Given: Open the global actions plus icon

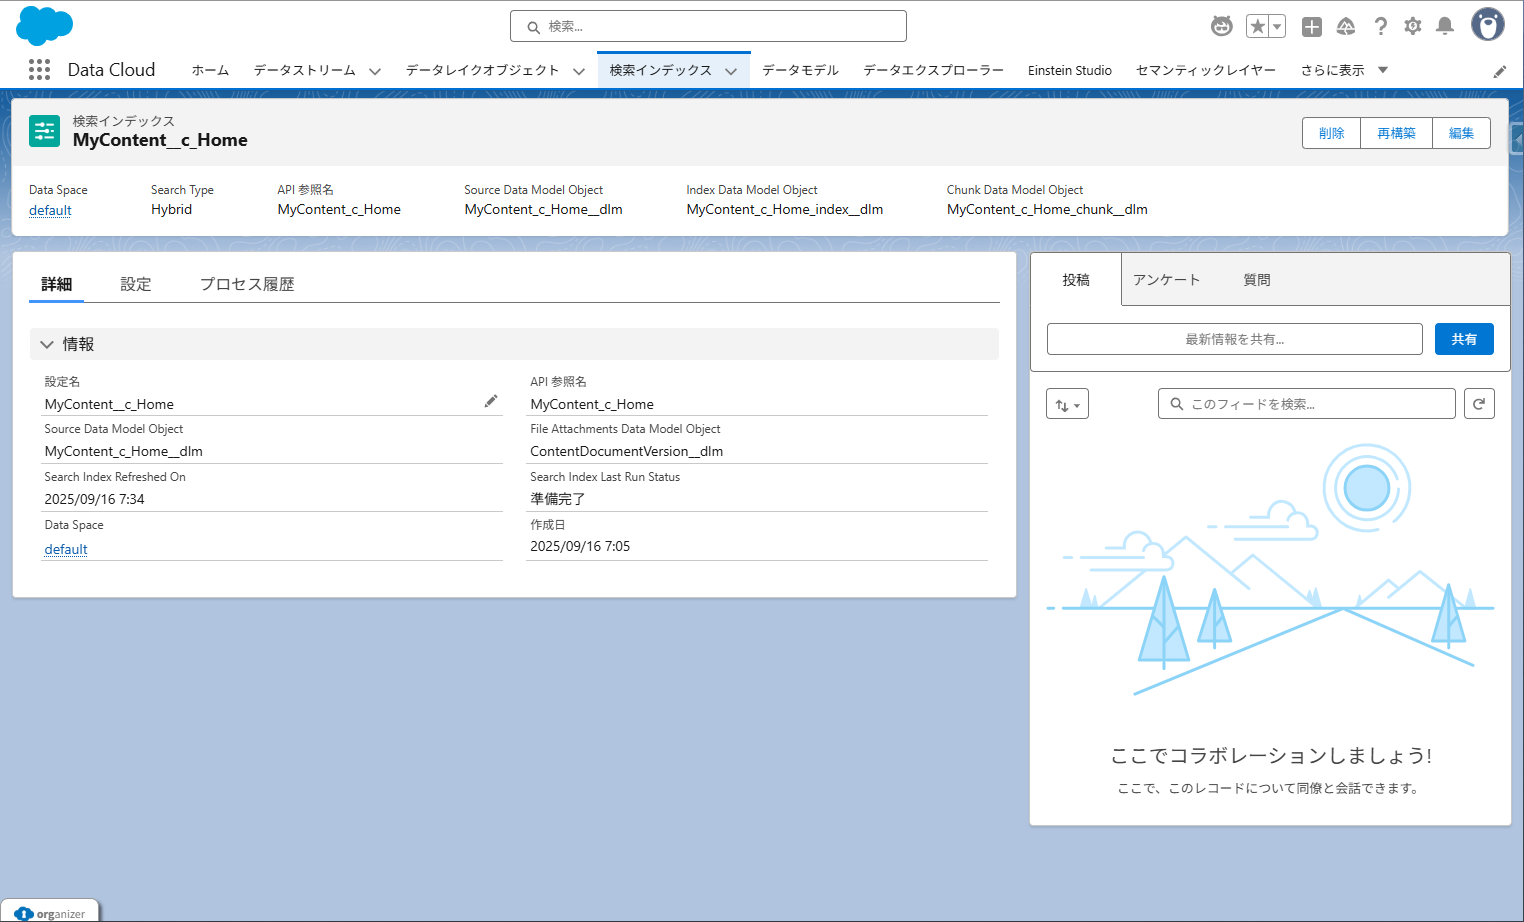Looking at the screenshot, I should [x=1311, y=27].
